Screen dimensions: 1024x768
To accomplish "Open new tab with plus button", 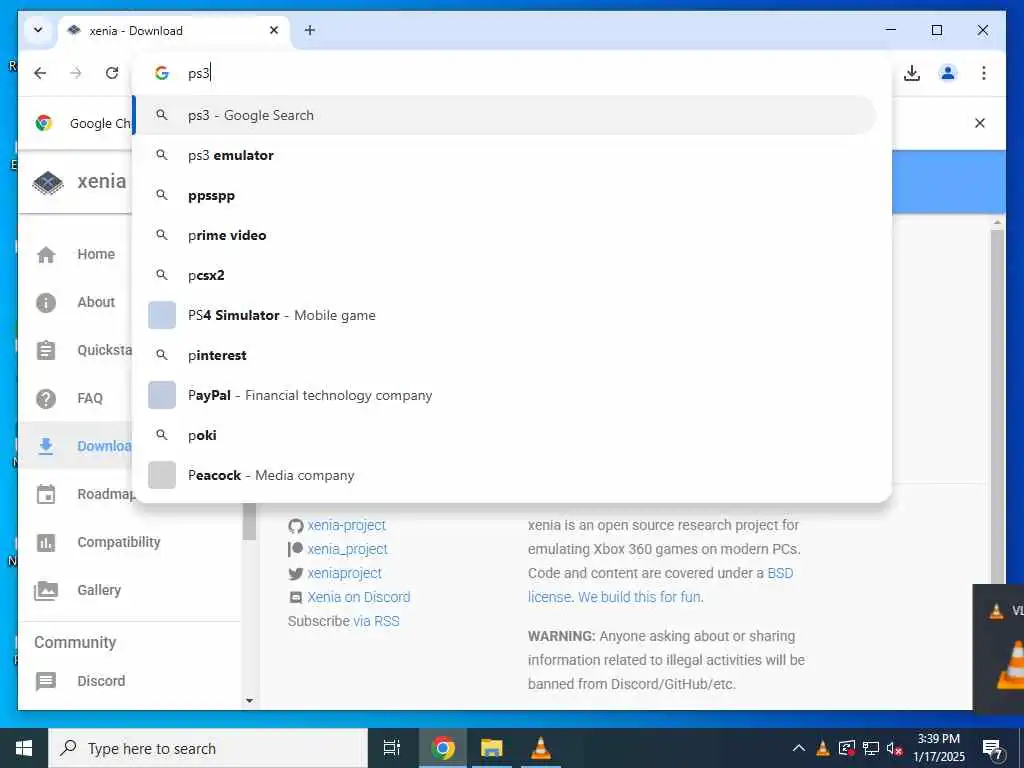I will click(x=310, y=30).
